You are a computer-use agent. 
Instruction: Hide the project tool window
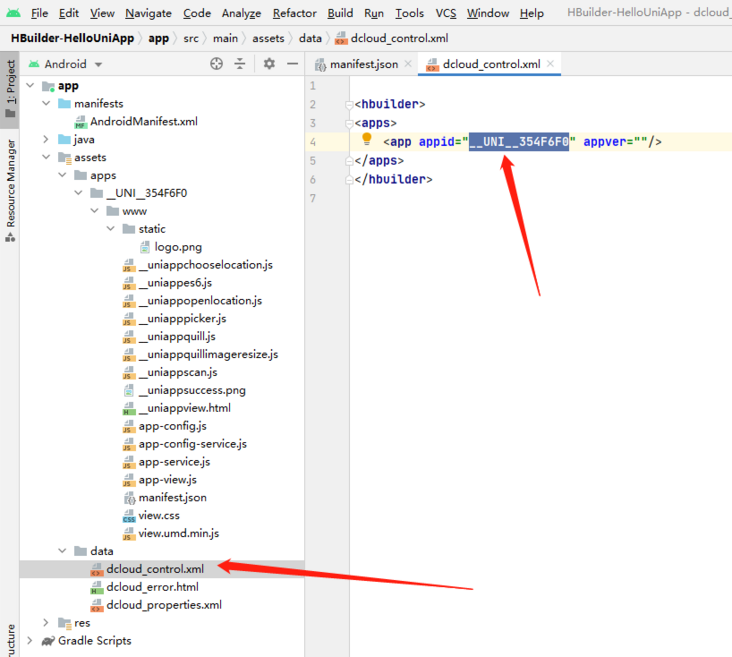coord(293,64)
